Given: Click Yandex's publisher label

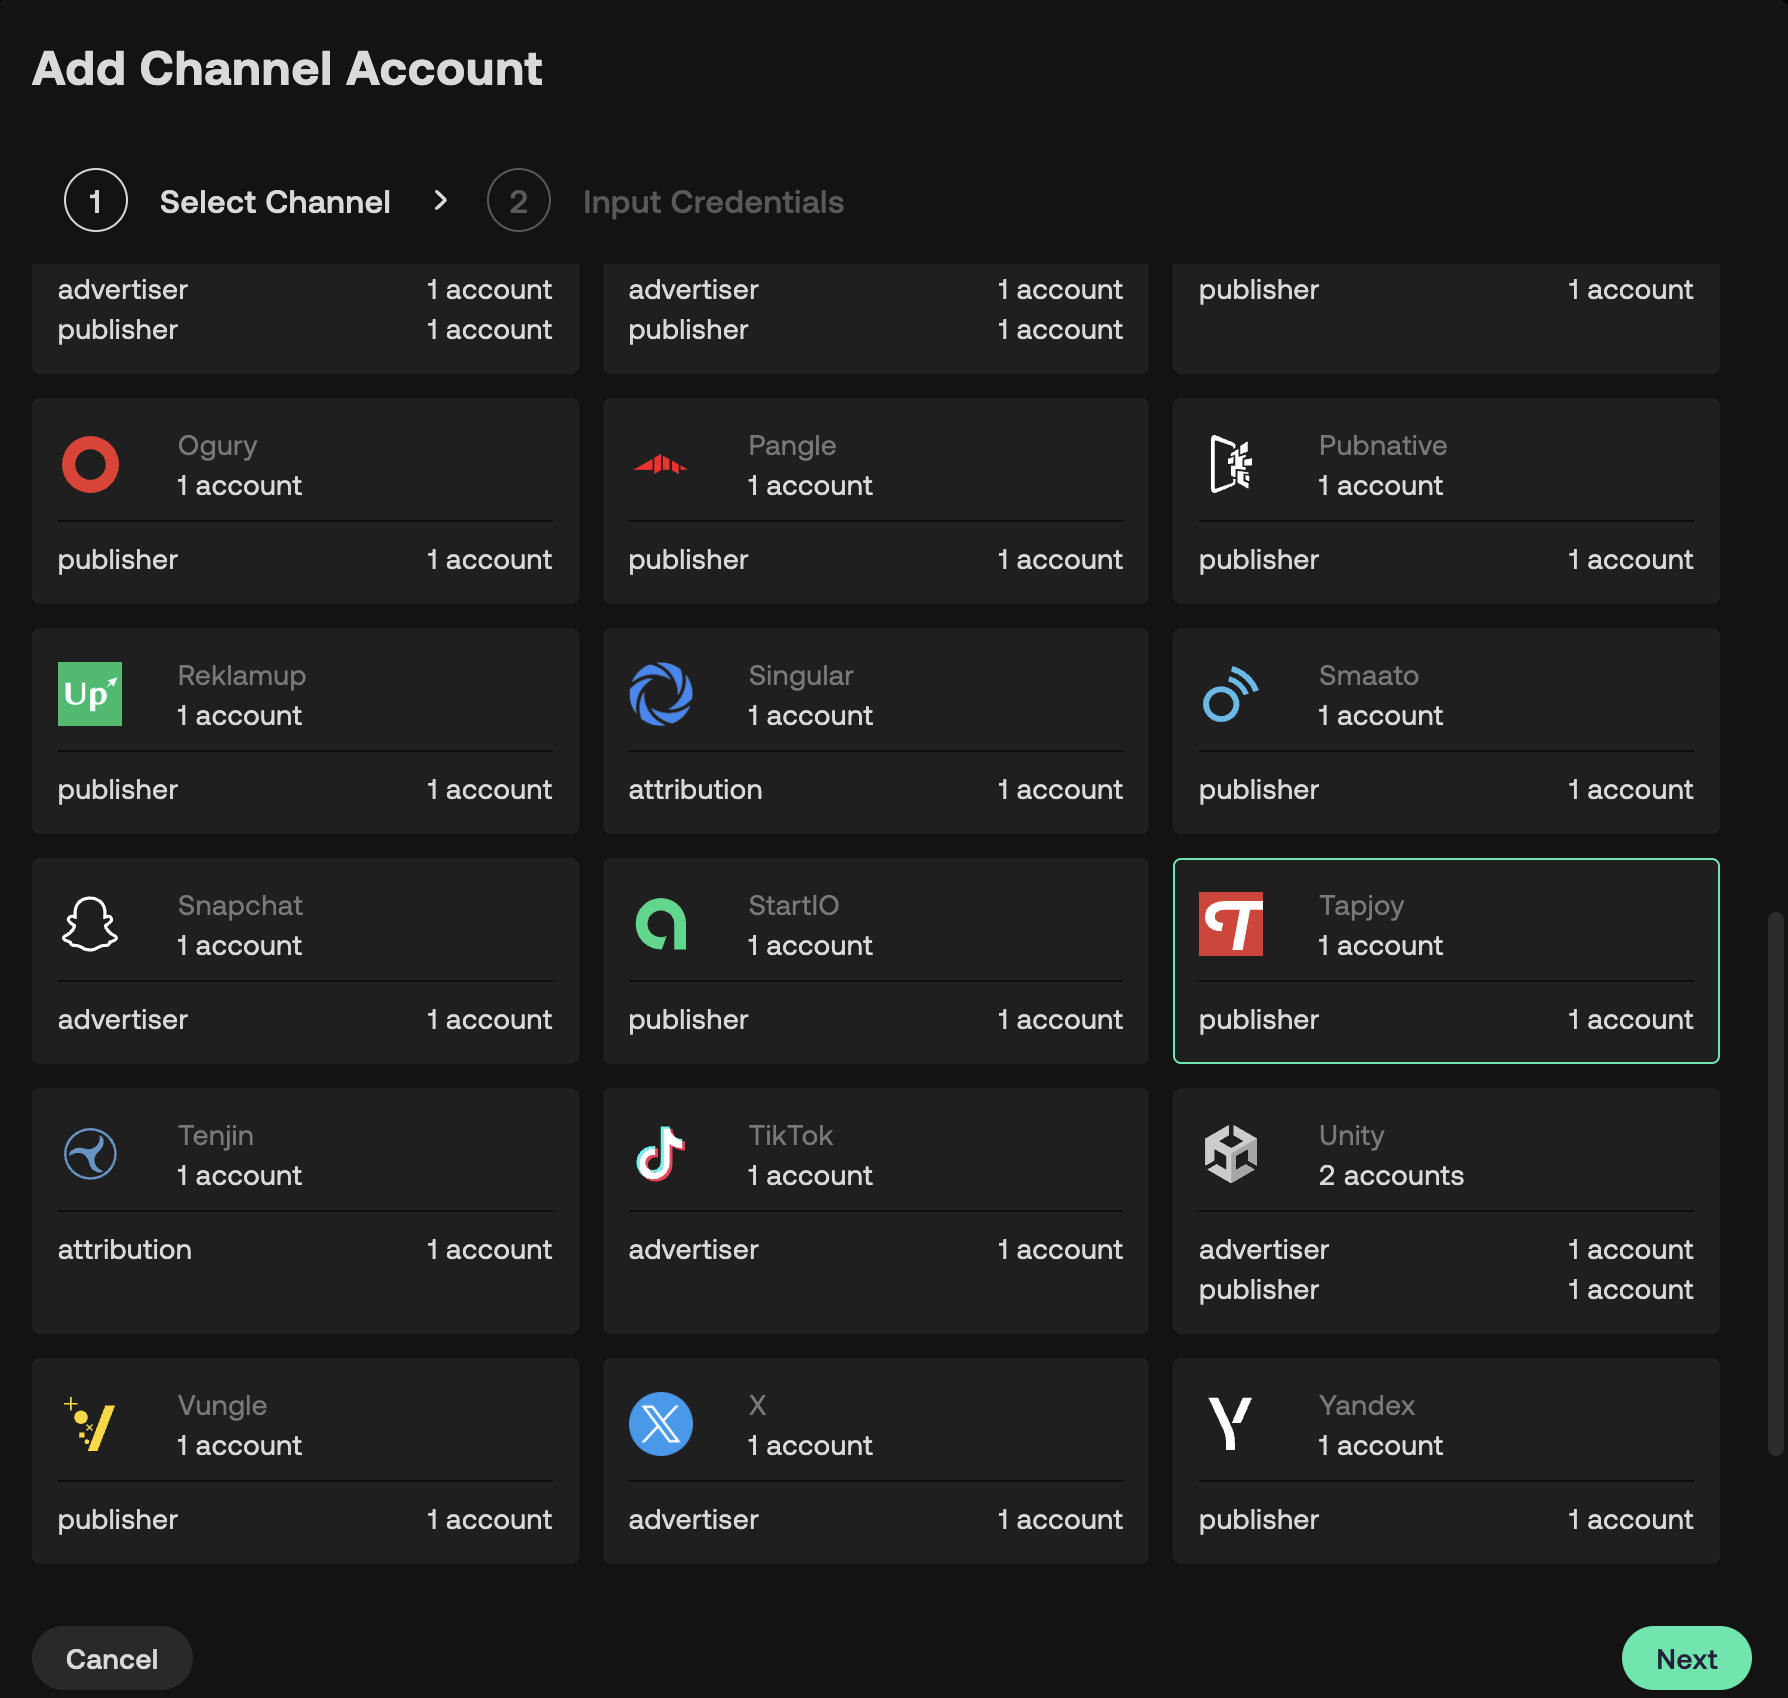Looking at the screenshot, I should 1258,1520.
